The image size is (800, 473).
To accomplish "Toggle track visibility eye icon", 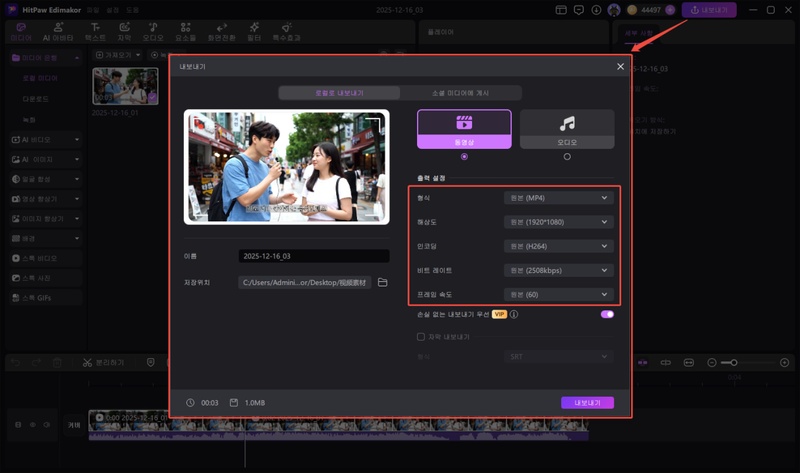I will click(33, 425).
